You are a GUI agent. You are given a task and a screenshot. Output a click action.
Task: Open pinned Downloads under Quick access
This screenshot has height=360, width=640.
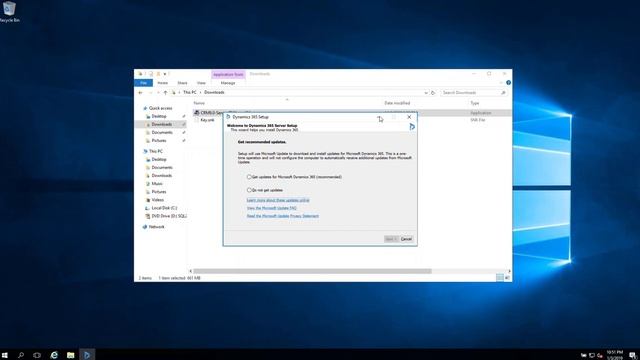(x=161, y=124)
